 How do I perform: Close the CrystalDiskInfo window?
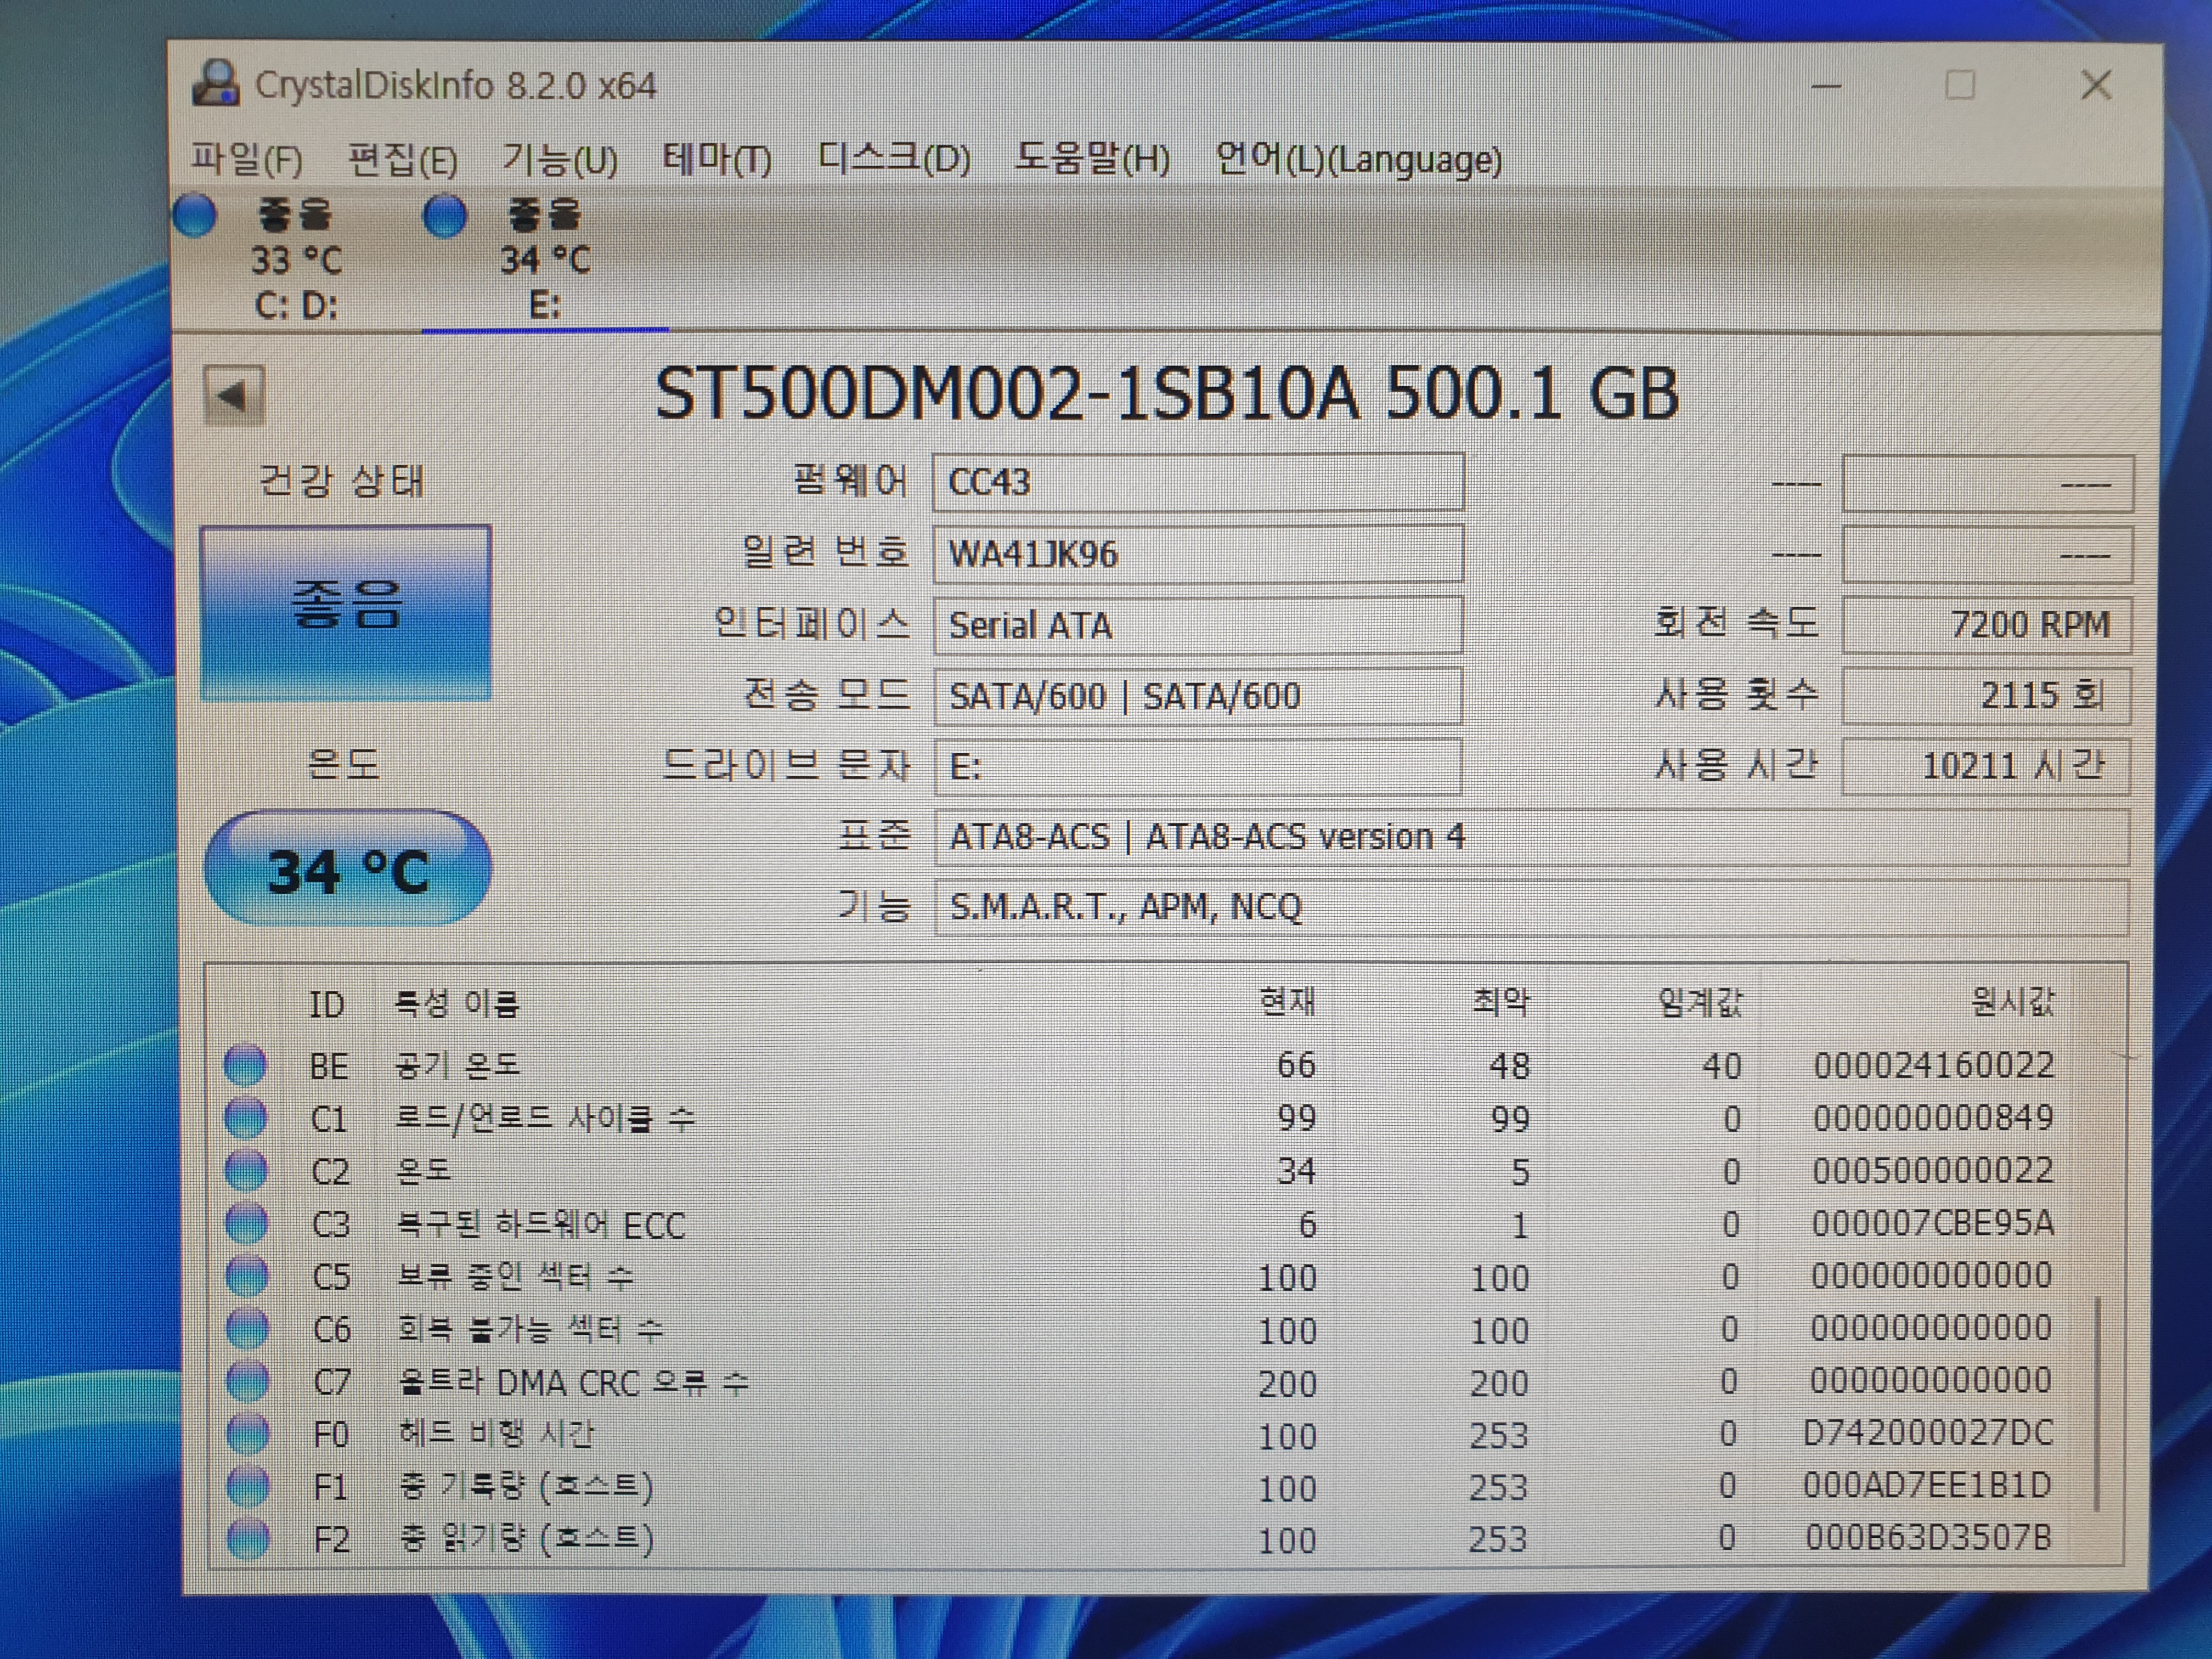point(2096,85)
